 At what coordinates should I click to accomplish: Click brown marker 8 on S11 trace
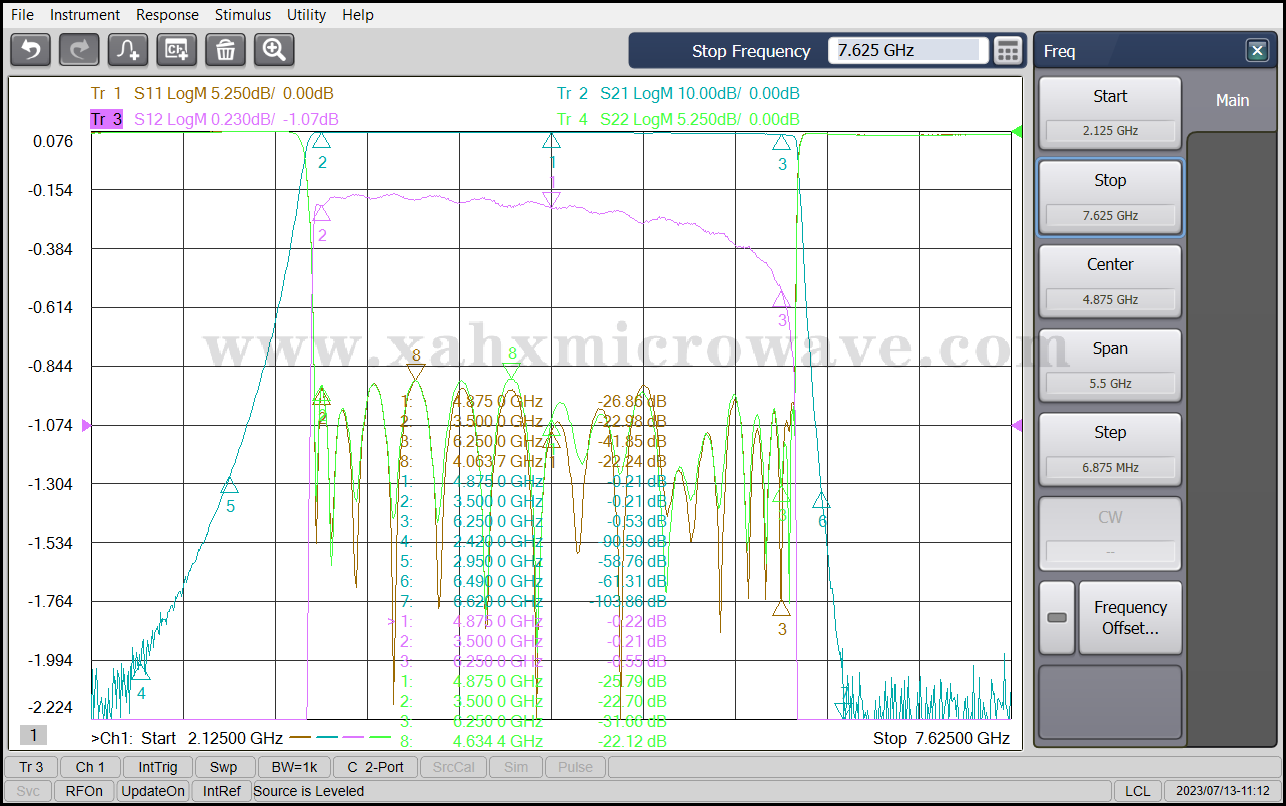point(416,373)
